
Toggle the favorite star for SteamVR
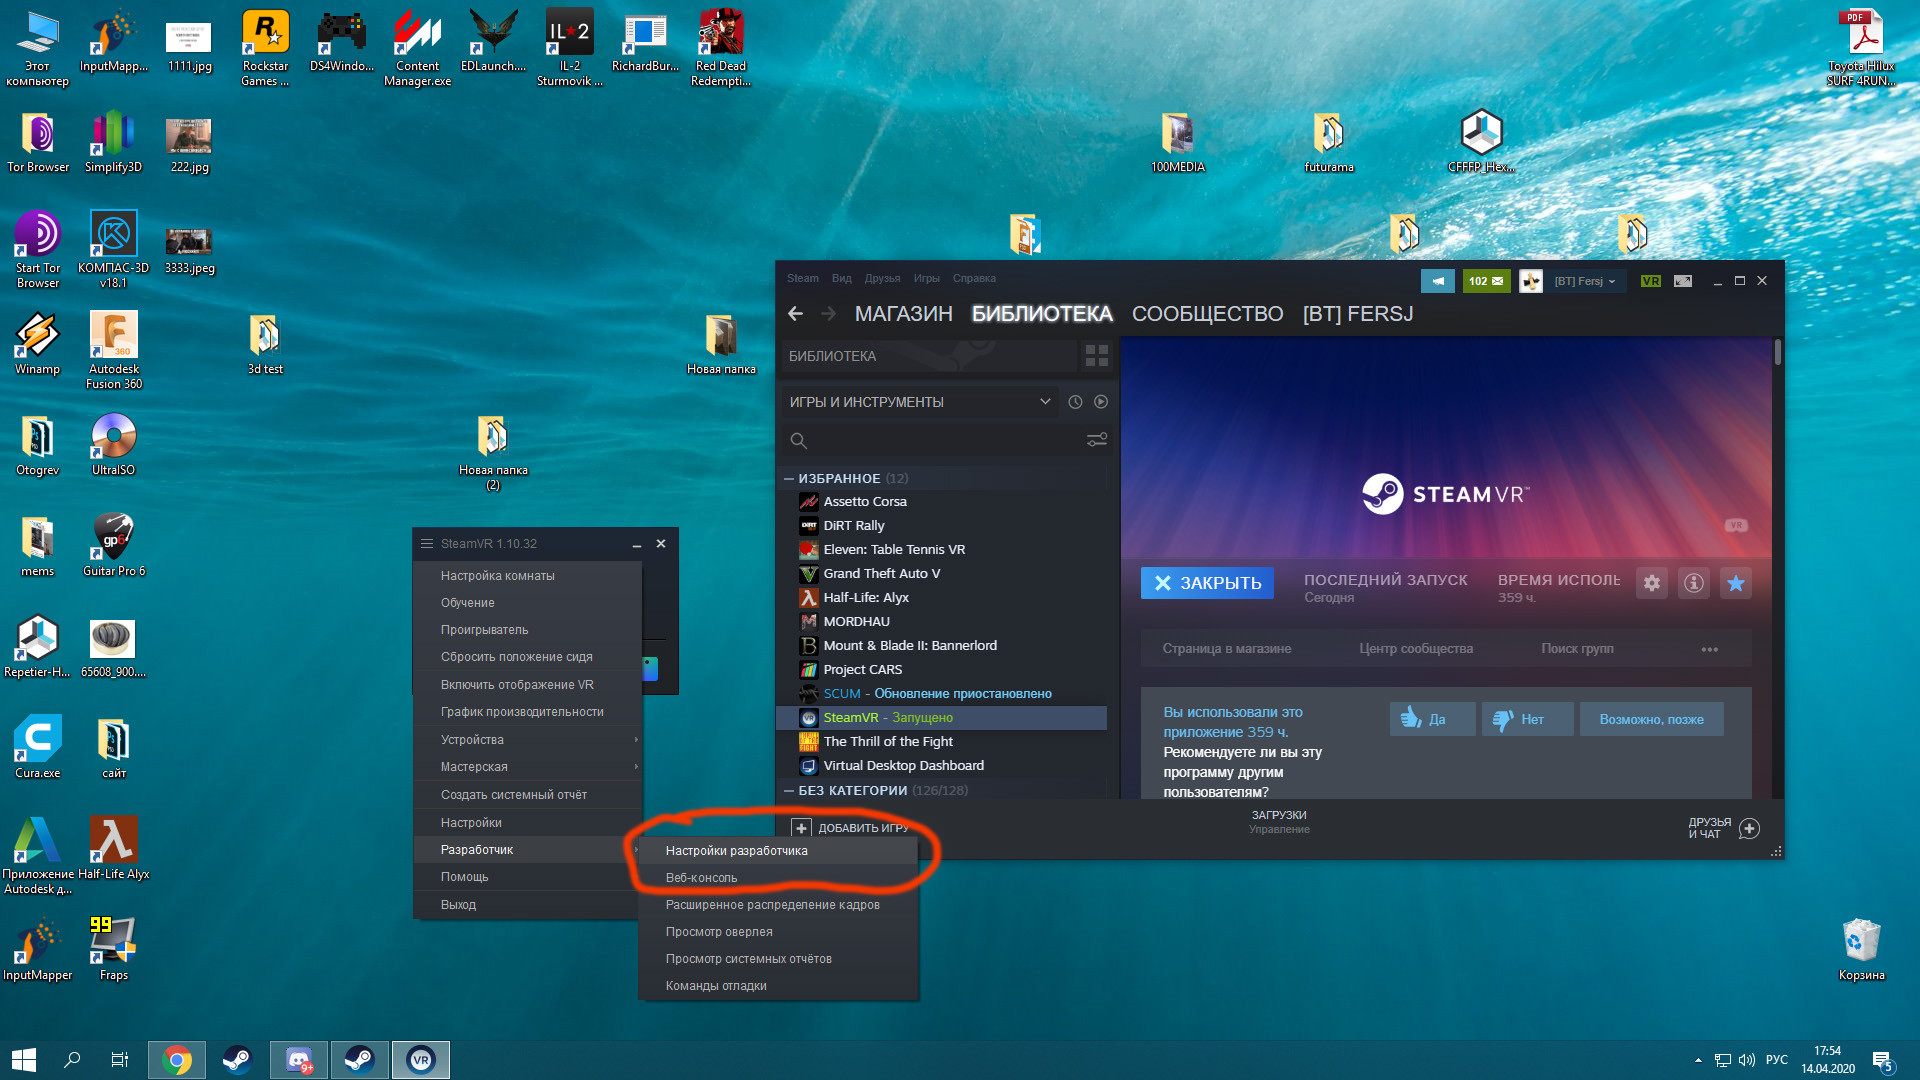coord(1736,583)
